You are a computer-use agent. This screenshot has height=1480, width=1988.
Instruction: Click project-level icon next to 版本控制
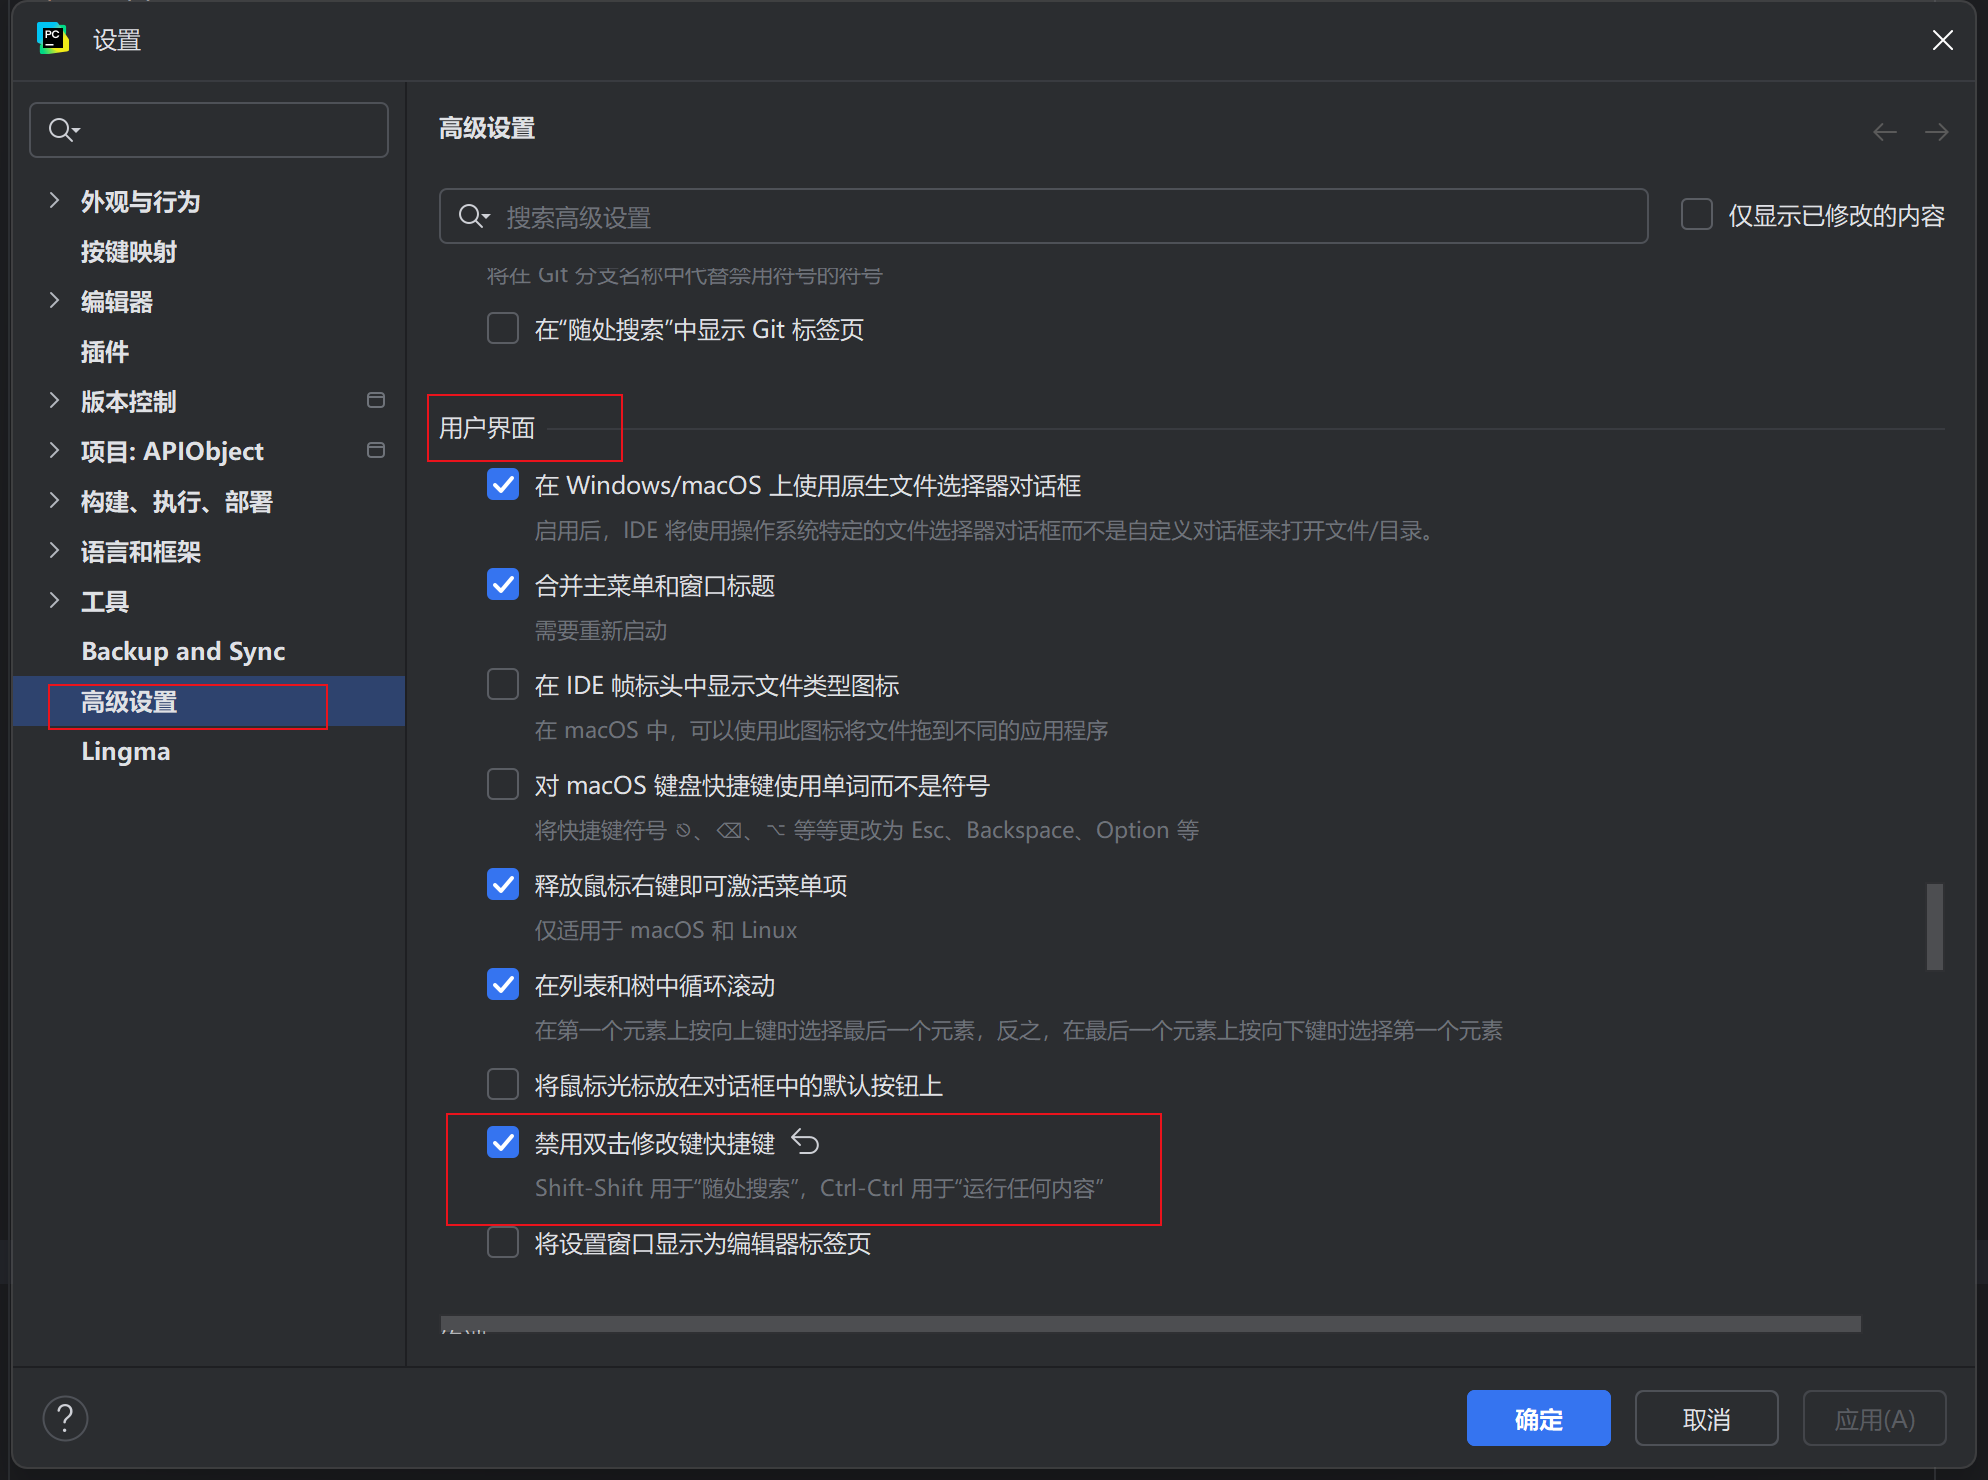click(x=376, y=401)
